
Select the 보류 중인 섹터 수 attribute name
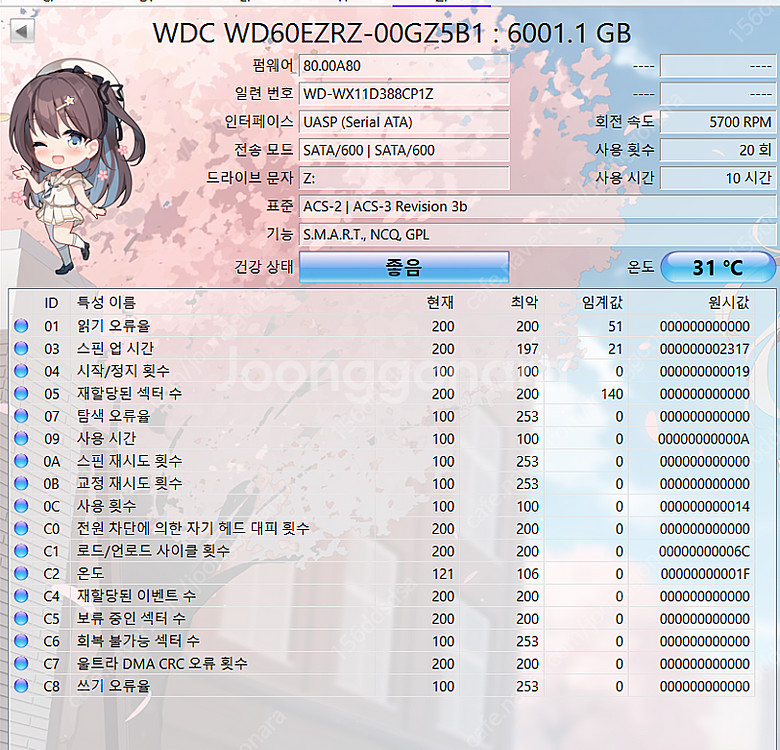[131, 618]
